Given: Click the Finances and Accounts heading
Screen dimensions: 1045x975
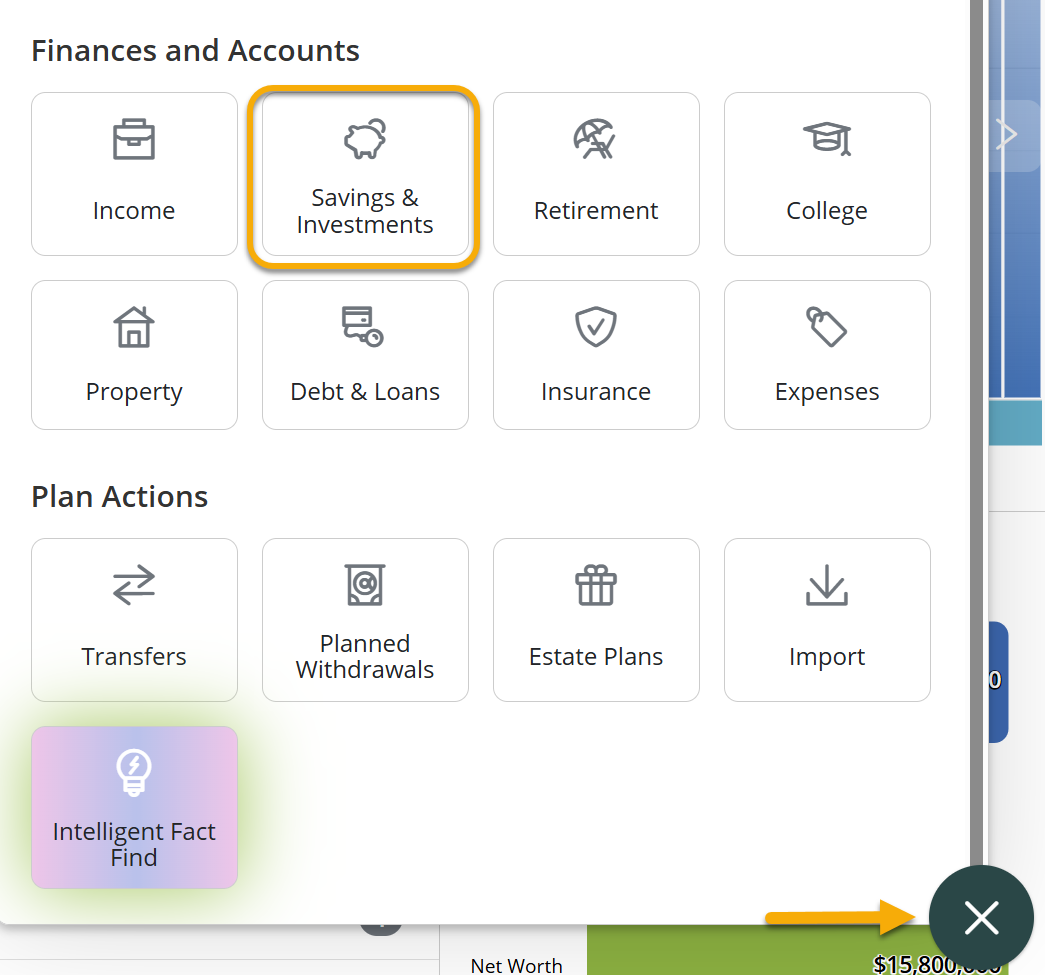Looking at the screenshot, I should (195, 51).
